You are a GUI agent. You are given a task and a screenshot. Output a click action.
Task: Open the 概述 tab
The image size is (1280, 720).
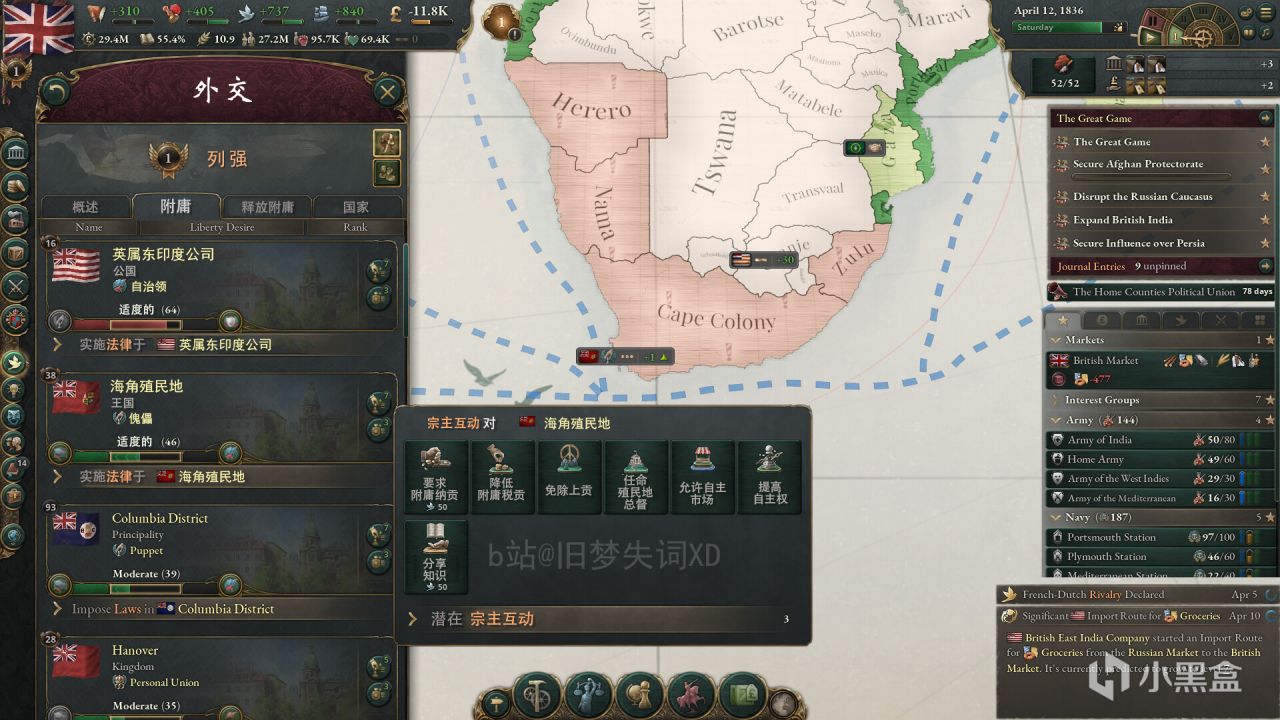click(86, 207)
